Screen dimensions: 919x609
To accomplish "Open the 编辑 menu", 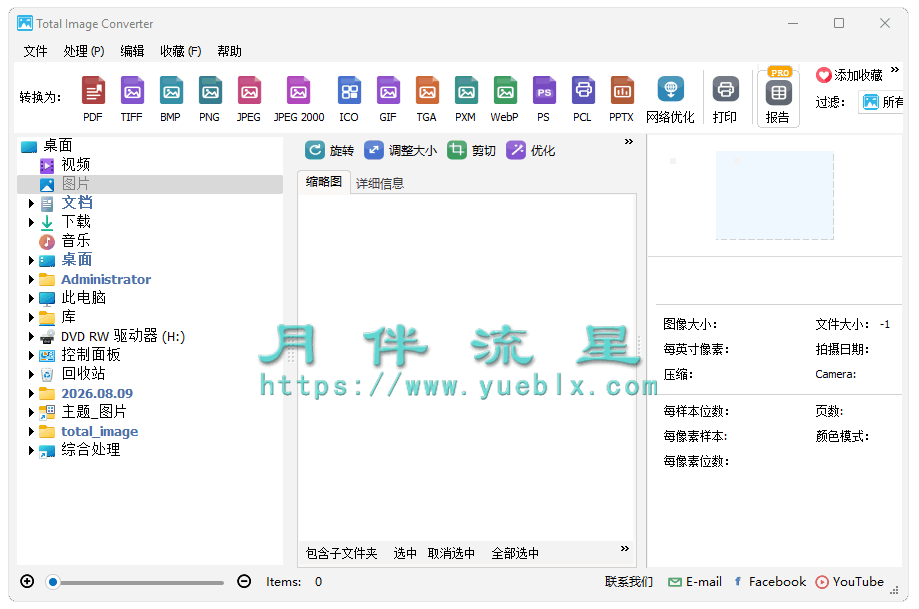I will tap(132, 52).
